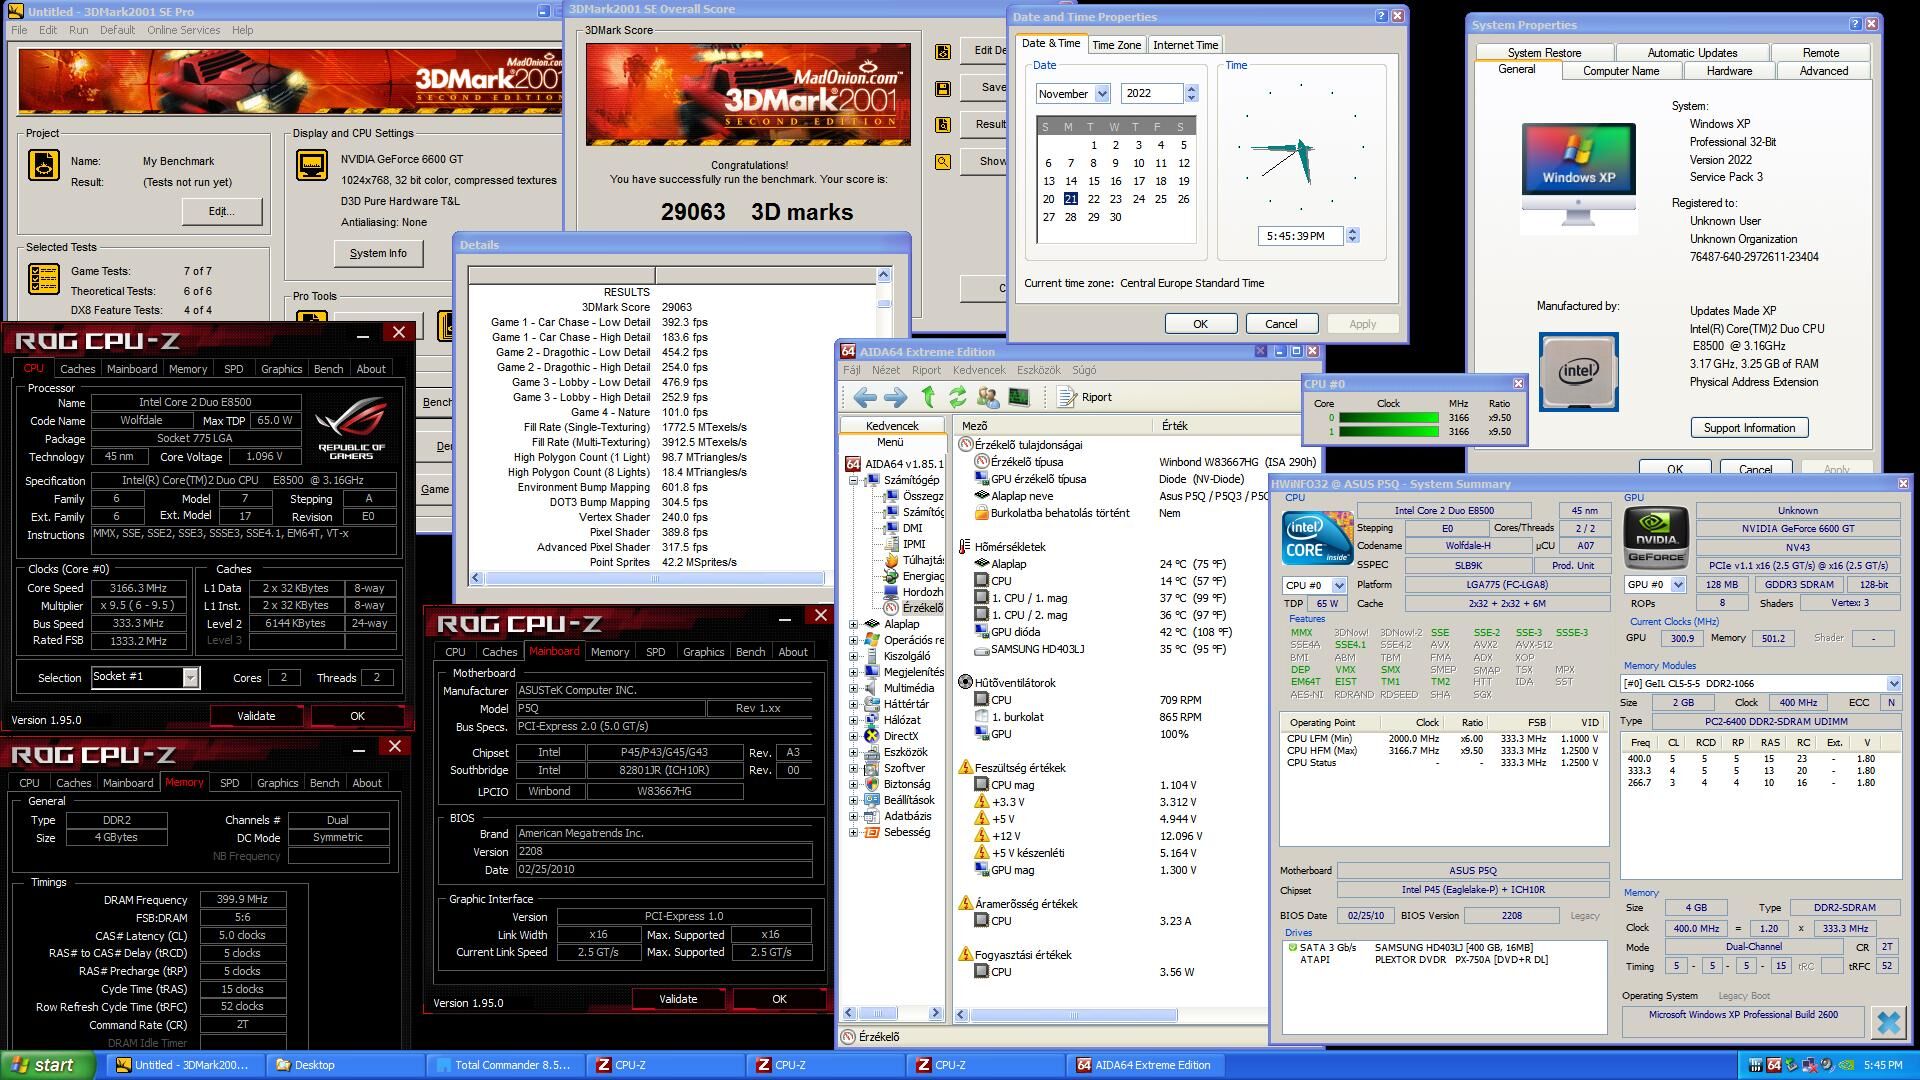The height and width of the screenshot is (1080, 1920).
Task: Select the Túlhajtás flame item in AIDA64
Action: 913,560
